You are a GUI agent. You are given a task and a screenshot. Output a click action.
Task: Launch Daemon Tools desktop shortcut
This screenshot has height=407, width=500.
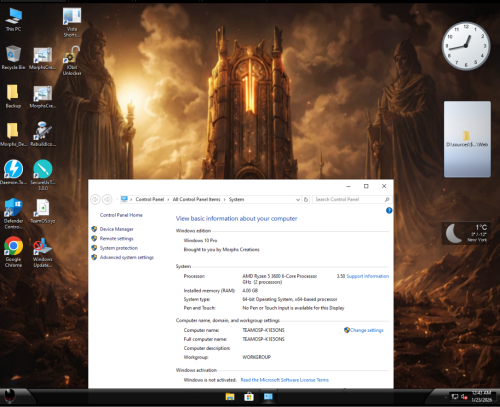13,172
